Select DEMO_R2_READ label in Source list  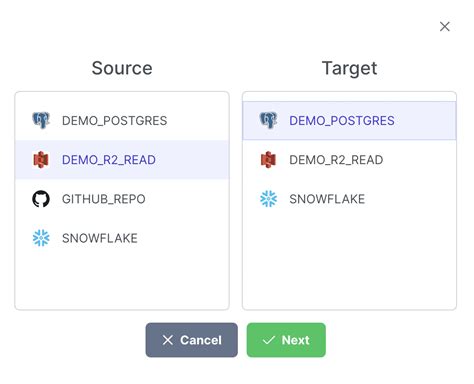click(x=109, y=160)
